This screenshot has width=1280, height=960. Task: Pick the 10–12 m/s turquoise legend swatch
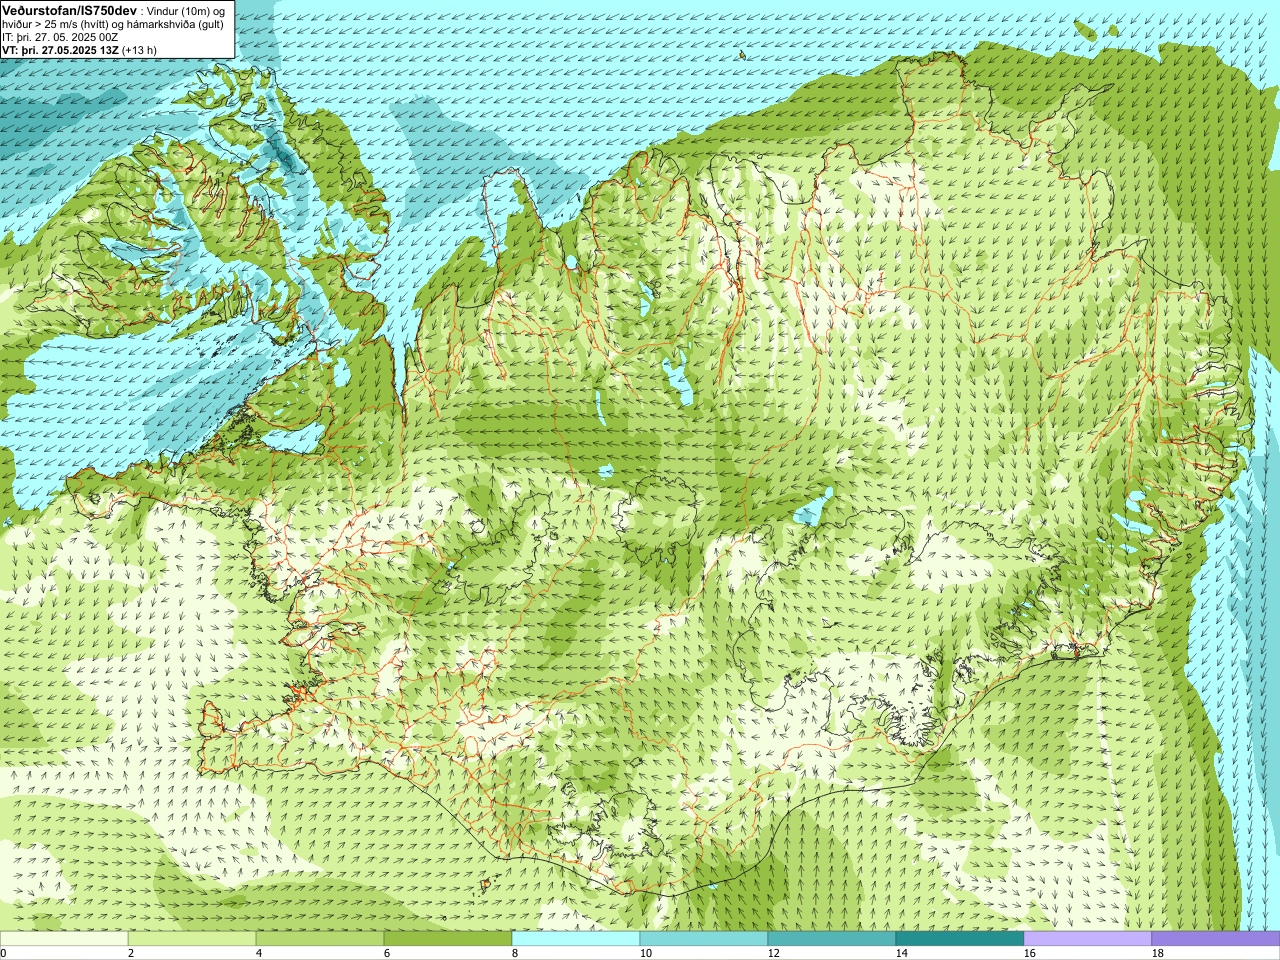(704, 939)
